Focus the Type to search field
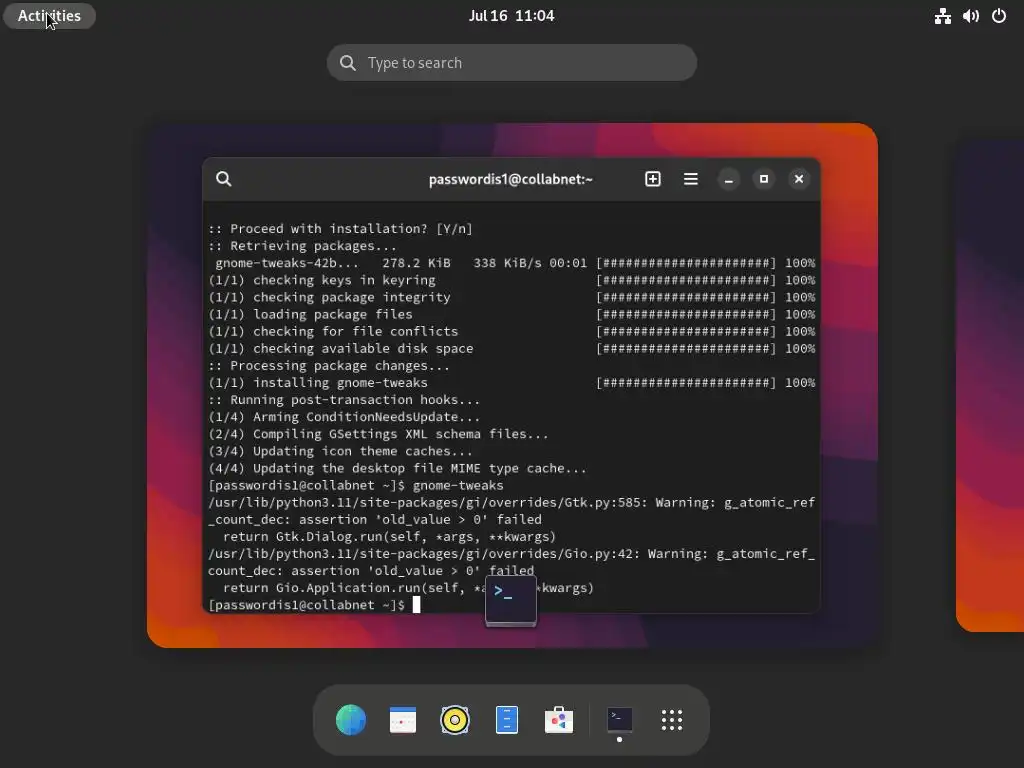Image resolution: width=1024 pixels, height=768 pixels. click(x=511, y=63)
